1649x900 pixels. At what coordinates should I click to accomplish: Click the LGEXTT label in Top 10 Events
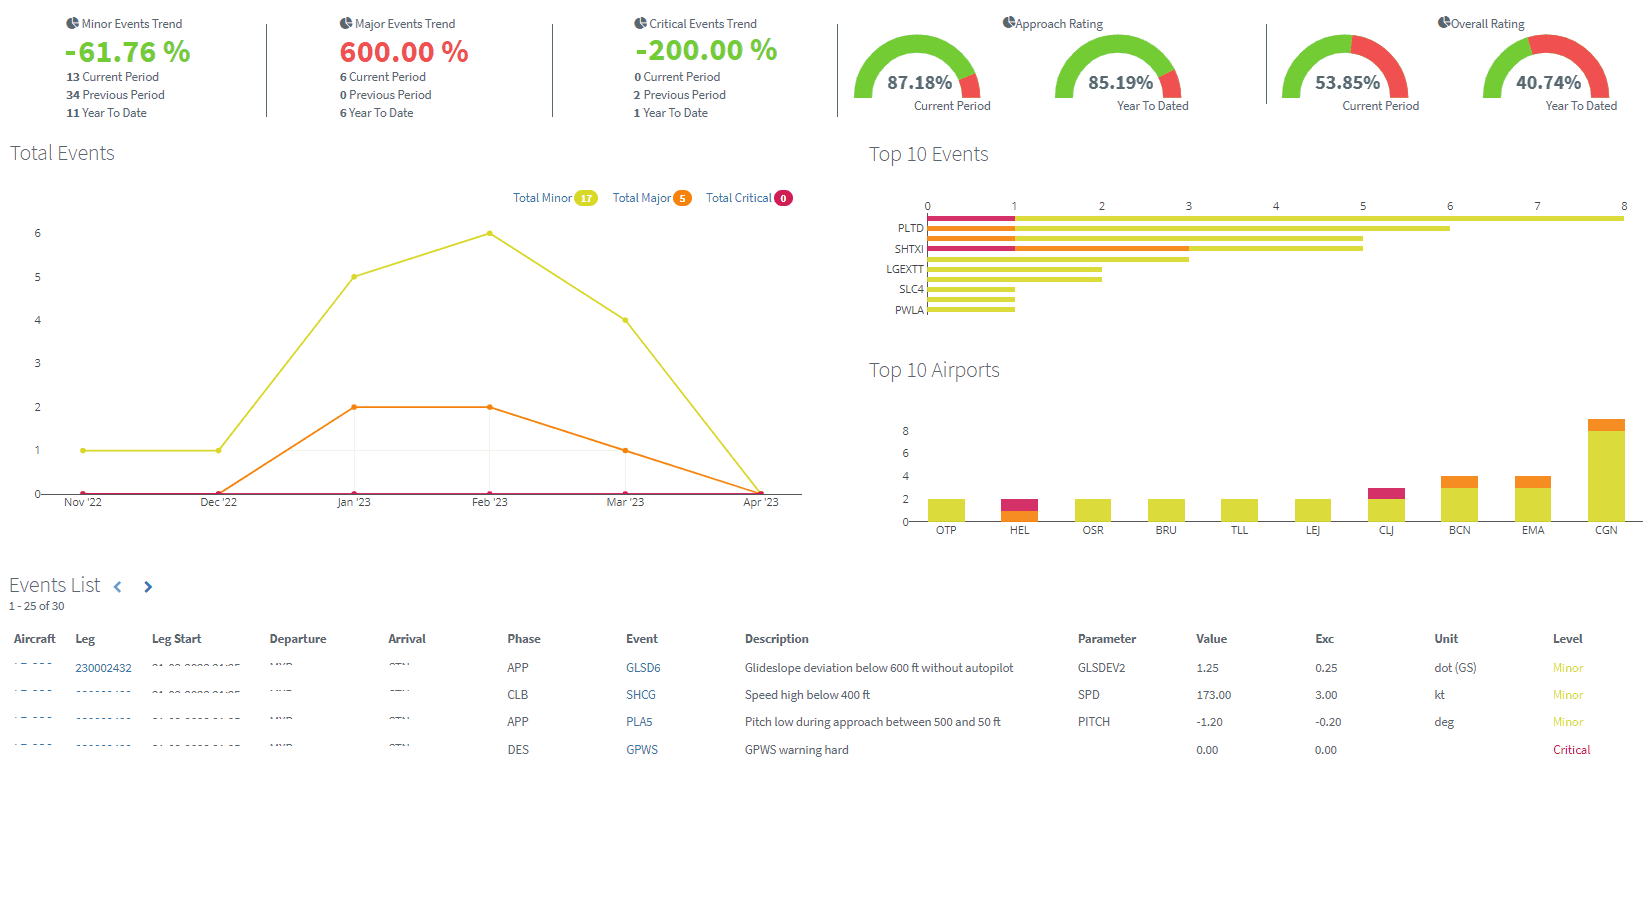905,269
